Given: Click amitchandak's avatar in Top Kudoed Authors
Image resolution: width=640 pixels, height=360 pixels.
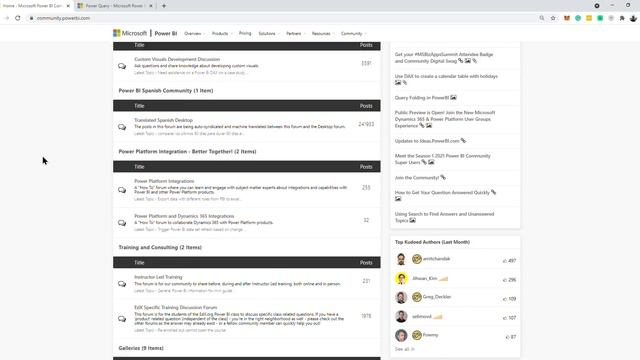Looking at the screenshot, I should [x=401, y=259].
